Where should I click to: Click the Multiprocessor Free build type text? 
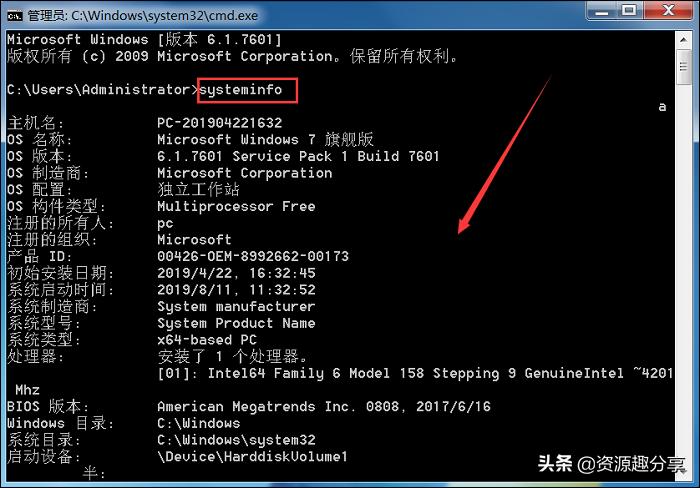pyautogui.click(x=236, y=206)
